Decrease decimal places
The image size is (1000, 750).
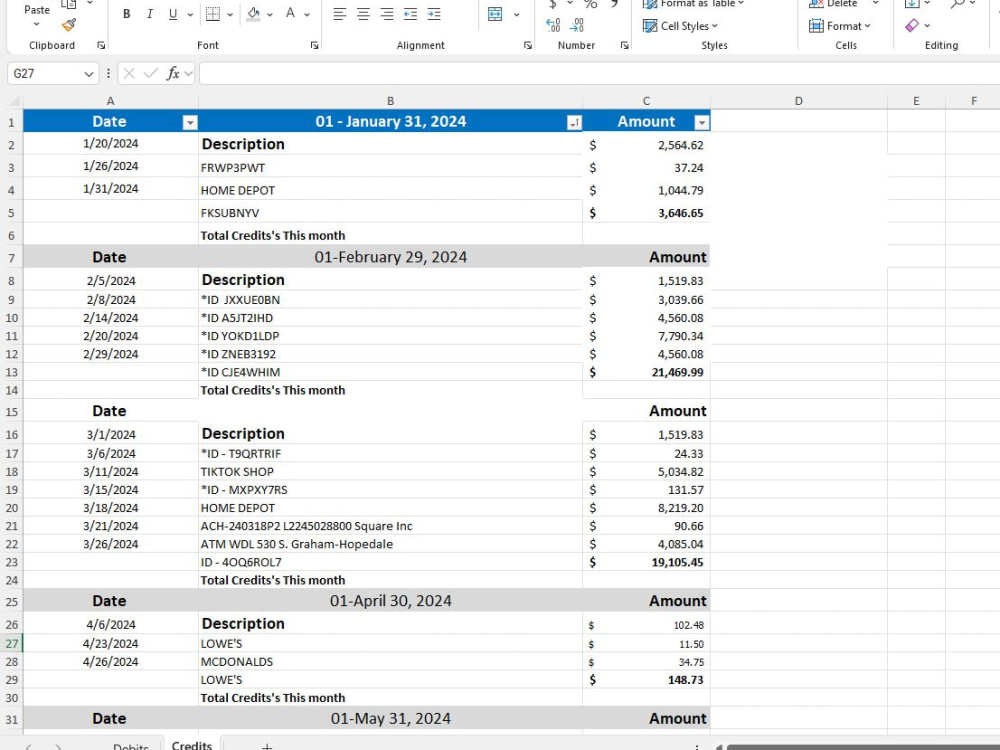click(x=577, y=25)
